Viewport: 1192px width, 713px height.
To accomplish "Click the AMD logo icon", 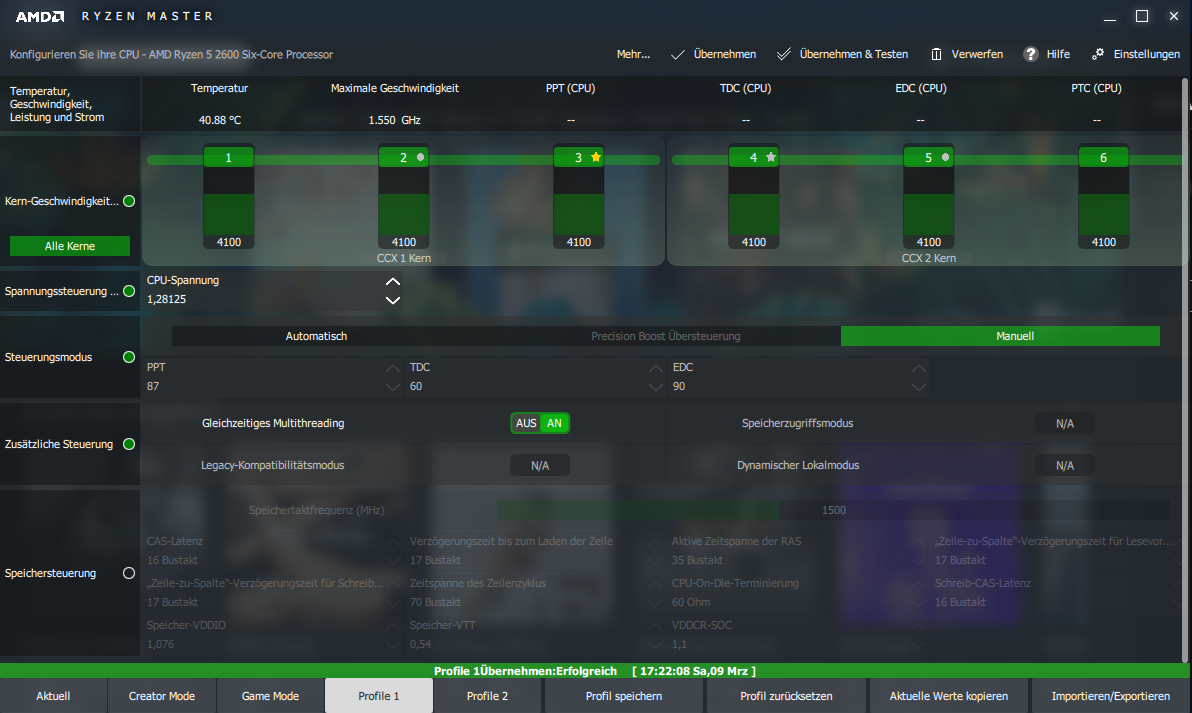I will tap(40, 16).
